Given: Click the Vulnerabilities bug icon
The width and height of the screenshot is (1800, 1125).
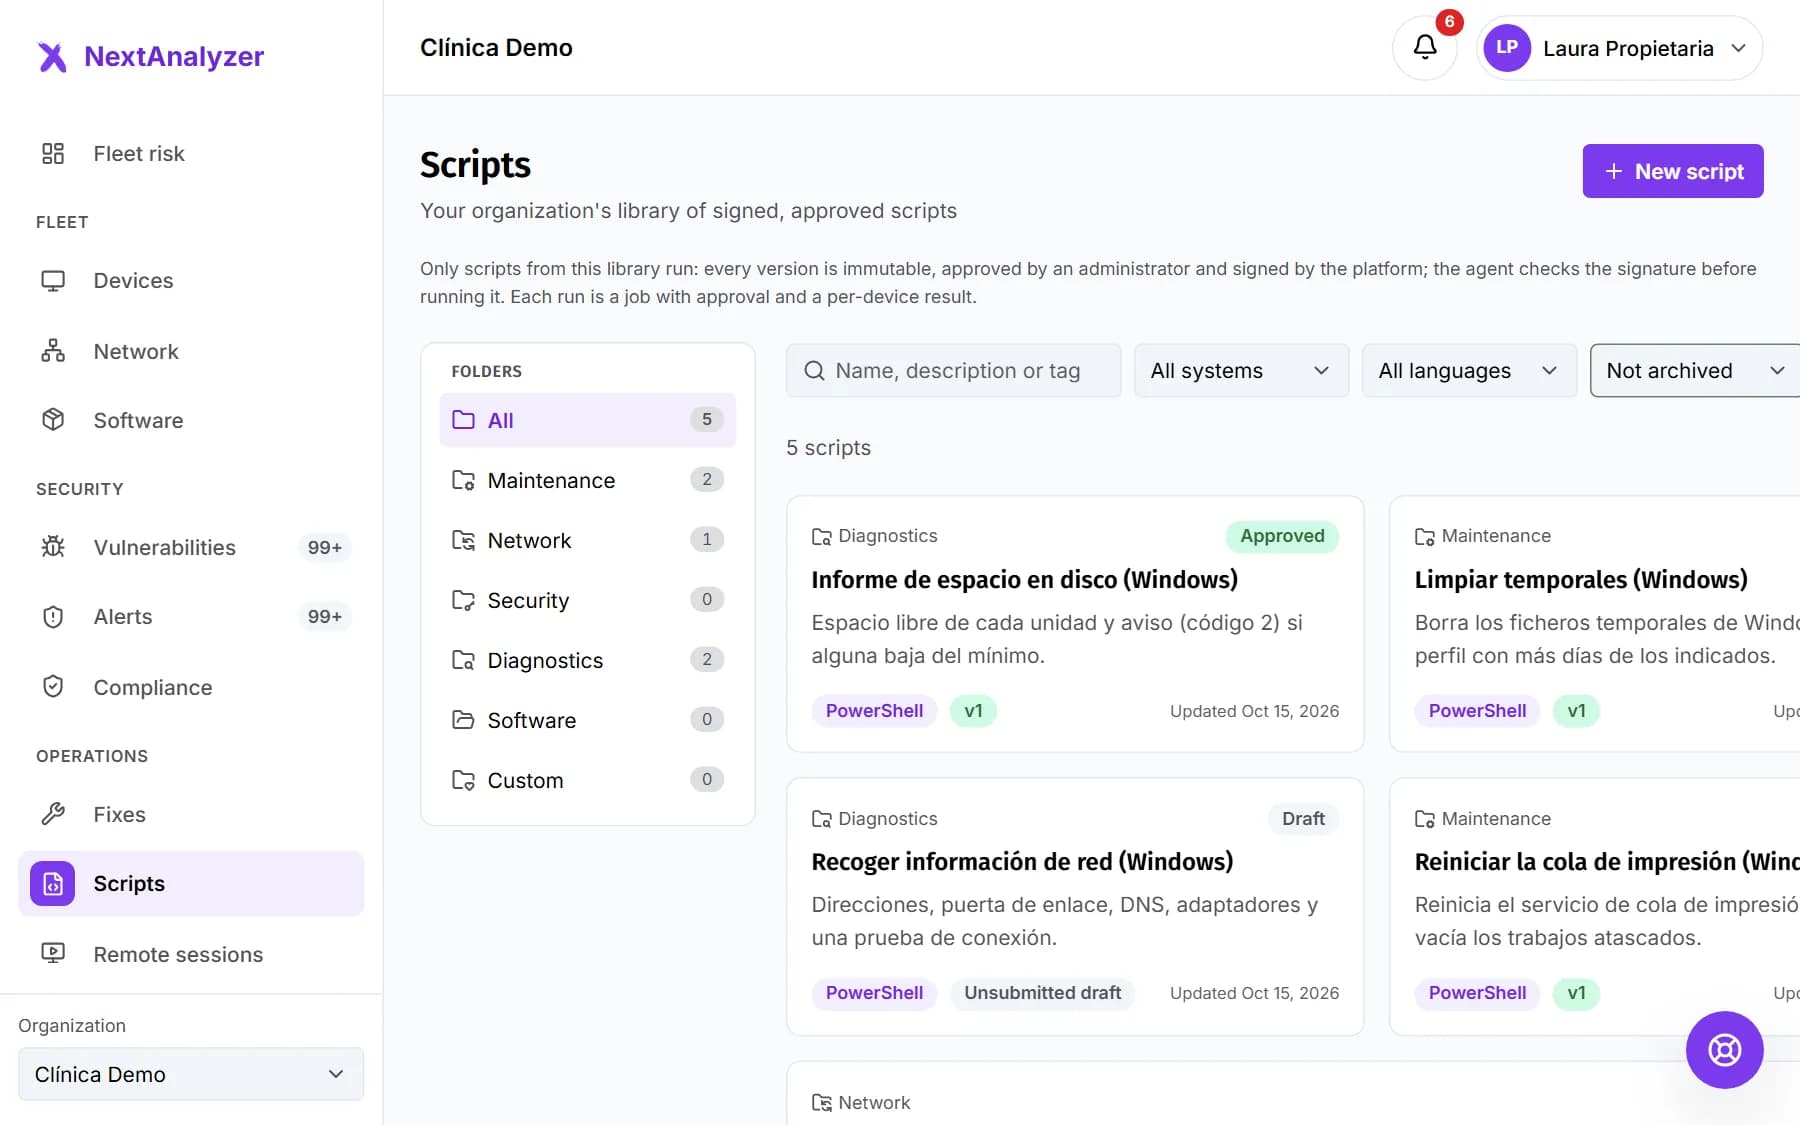Looking at the screenshot, I should 53,547.
